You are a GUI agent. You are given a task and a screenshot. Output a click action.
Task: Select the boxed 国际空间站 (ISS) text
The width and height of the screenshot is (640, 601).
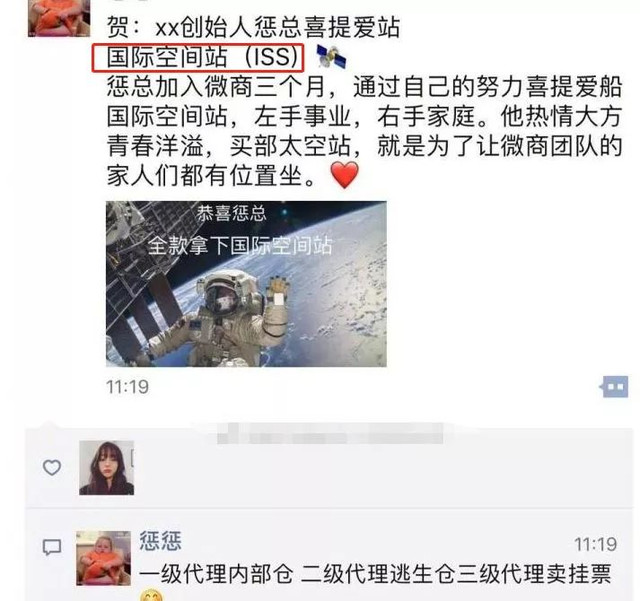tap(198, 57)
